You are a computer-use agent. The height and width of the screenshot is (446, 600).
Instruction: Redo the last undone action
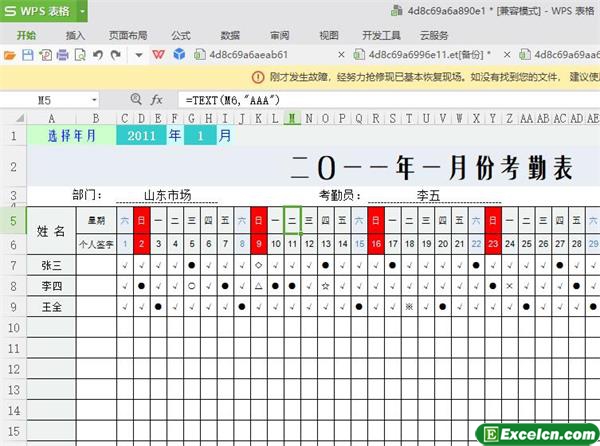[114, 55]
